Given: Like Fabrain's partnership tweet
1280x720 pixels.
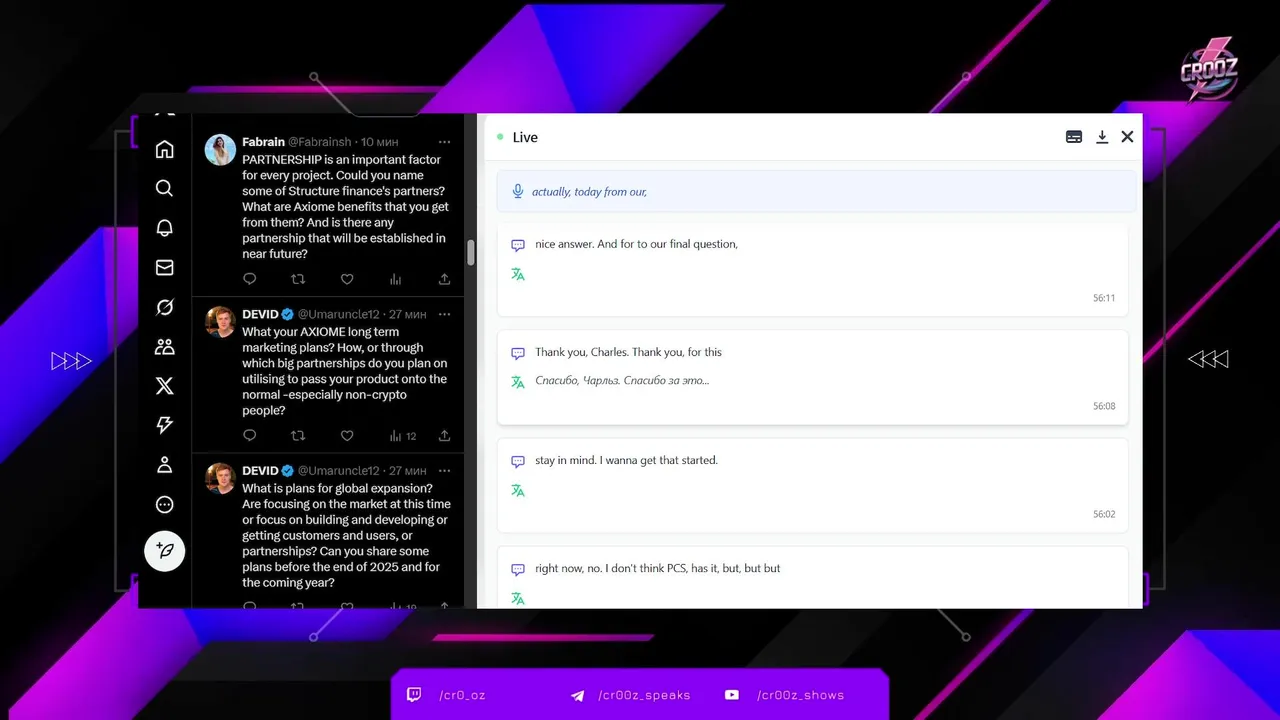Looking at the screenshot, I should [x=347, y=280].
